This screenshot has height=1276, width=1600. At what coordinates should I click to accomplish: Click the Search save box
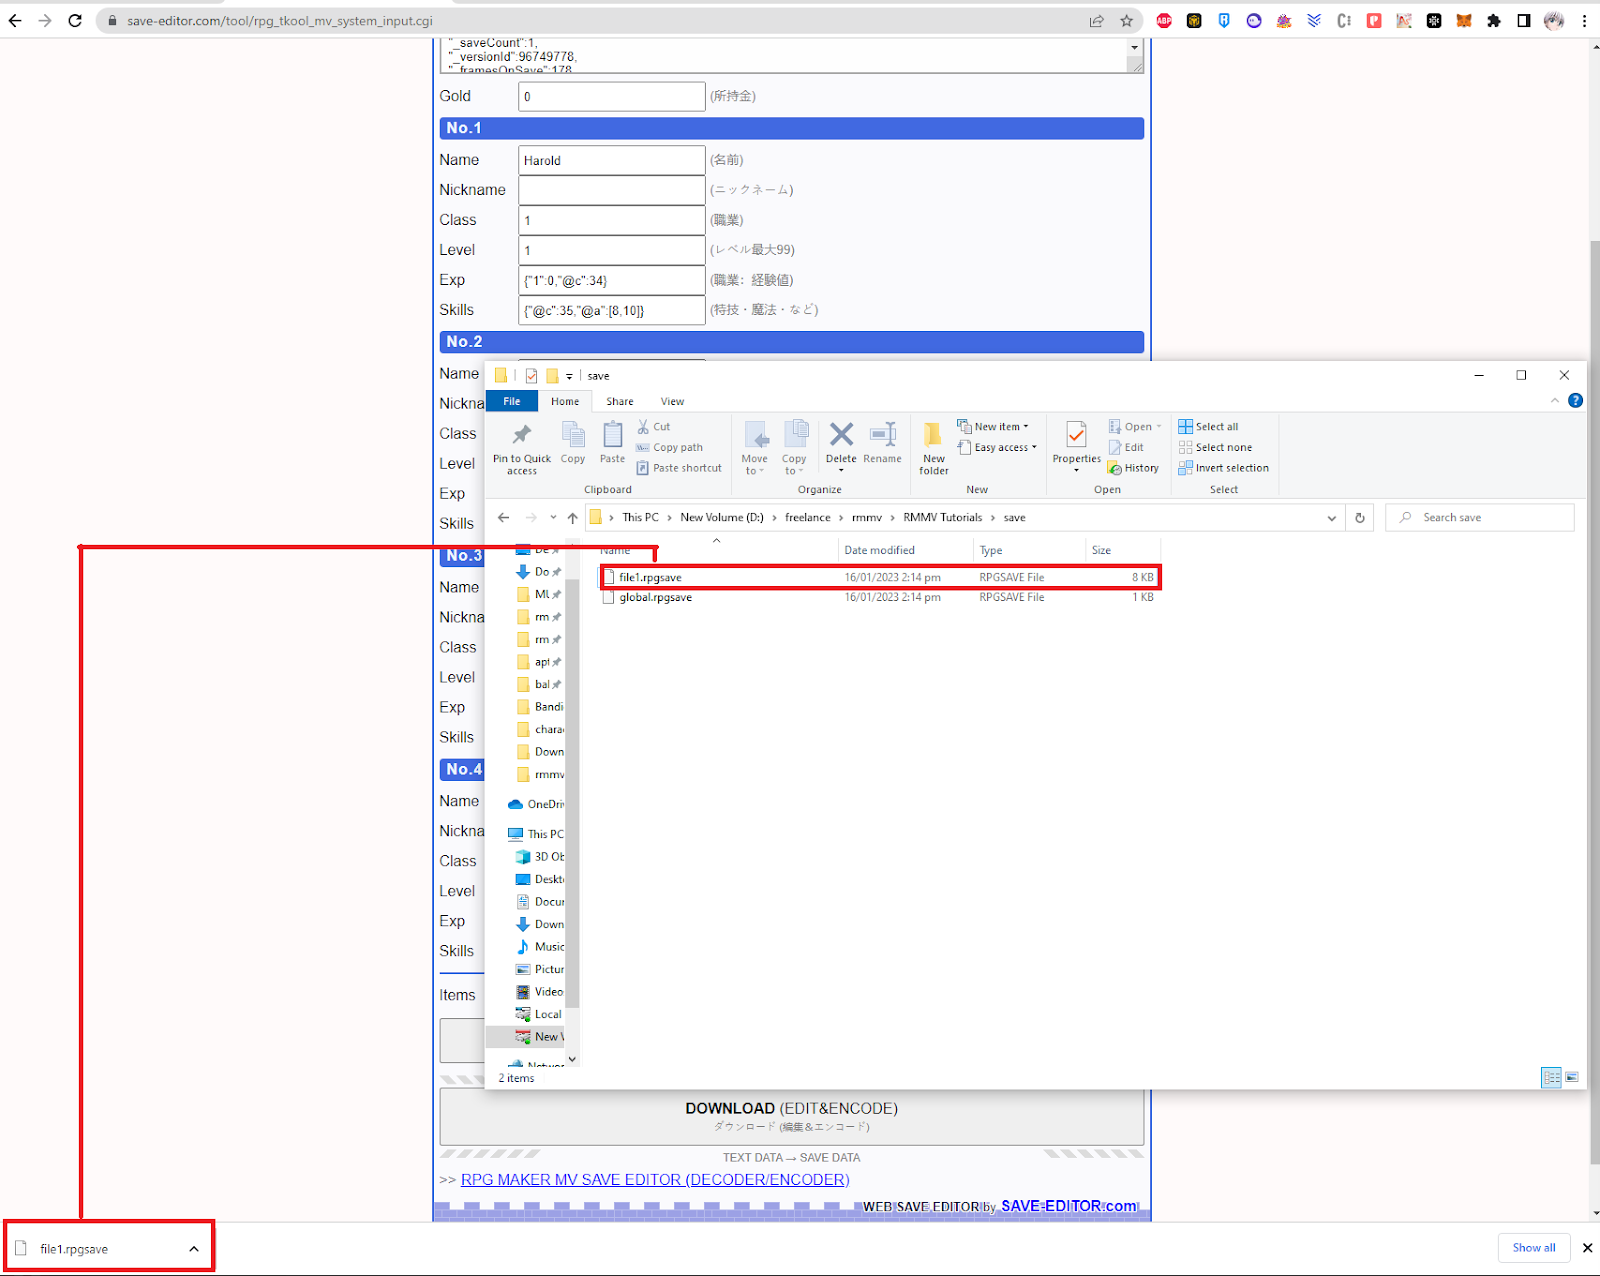click(1480, 517)
